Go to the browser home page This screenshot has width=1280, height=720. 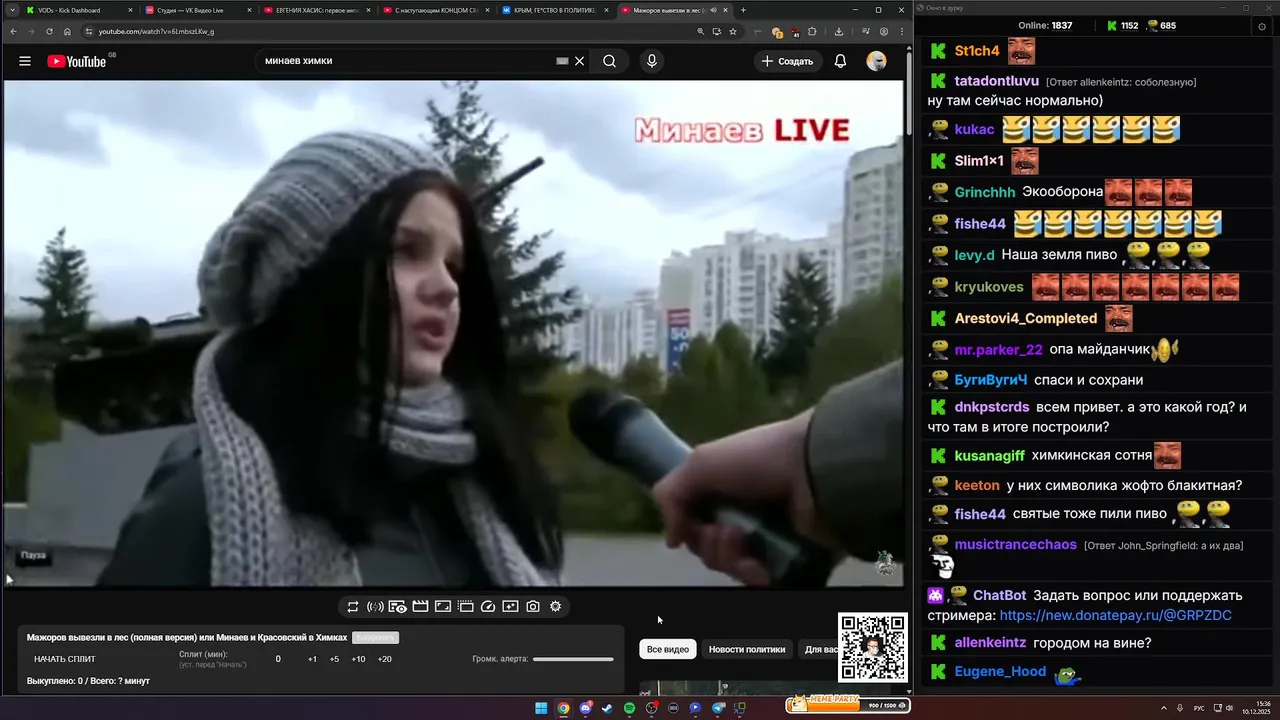pyautogui.click(x=69, y=31)
